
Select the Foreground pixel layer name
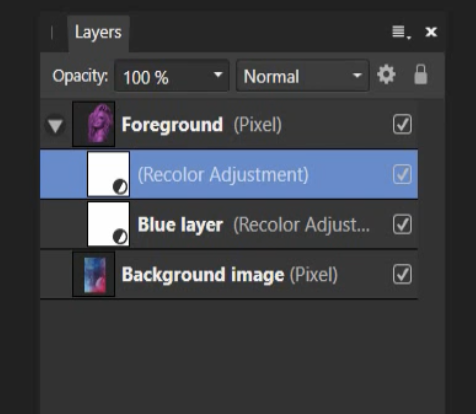click(x=172, y=125)
